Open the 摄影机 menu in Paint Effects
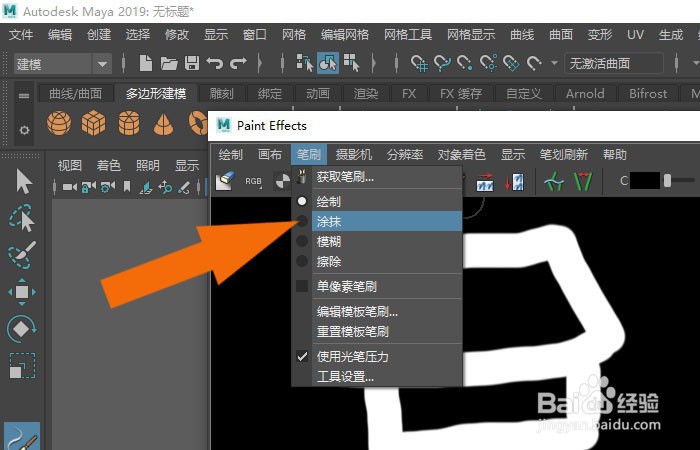700x450 pixels. point(354,154)
